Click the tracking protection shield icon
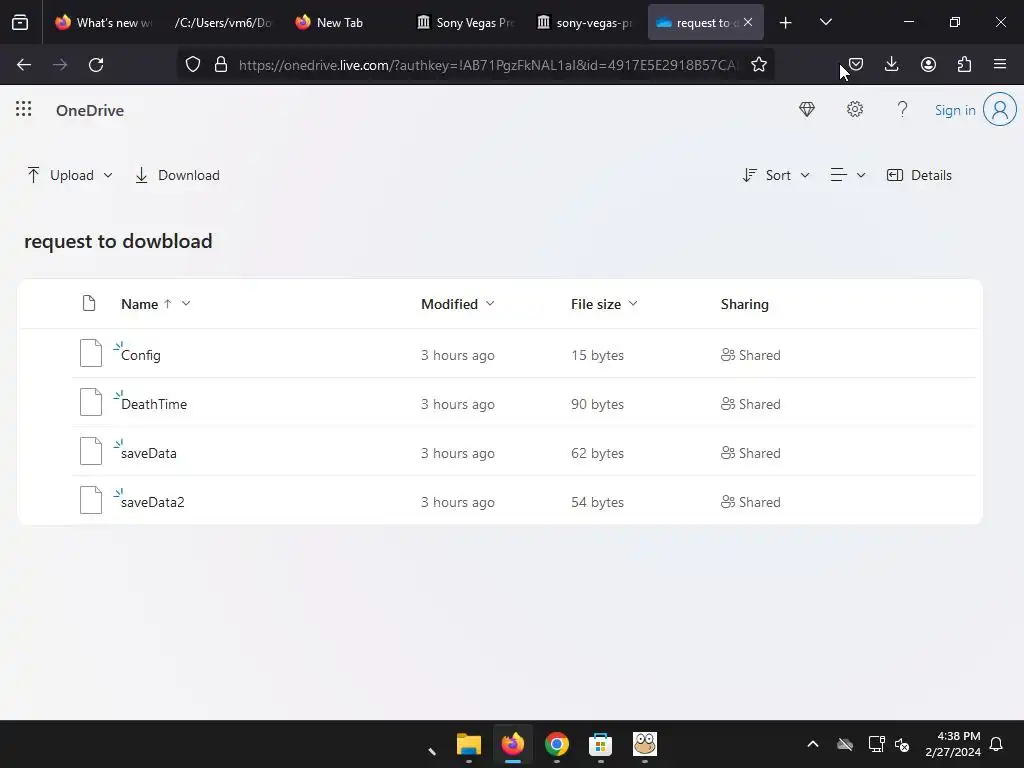Viewport: 1024px width, 768px height. [x=193, y=65]
